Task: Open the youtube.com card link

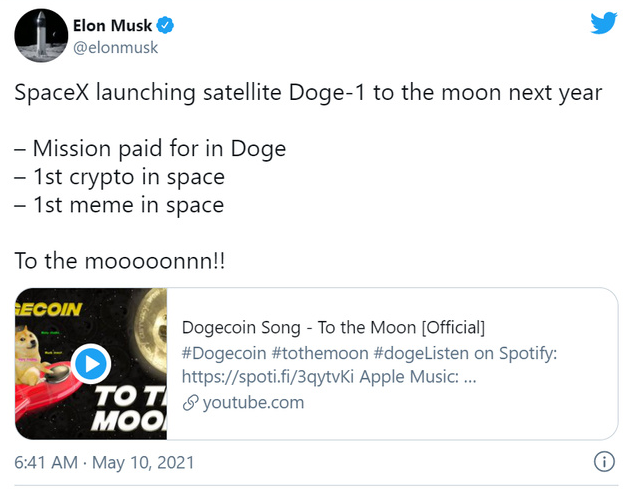Action: pos(253,403)
